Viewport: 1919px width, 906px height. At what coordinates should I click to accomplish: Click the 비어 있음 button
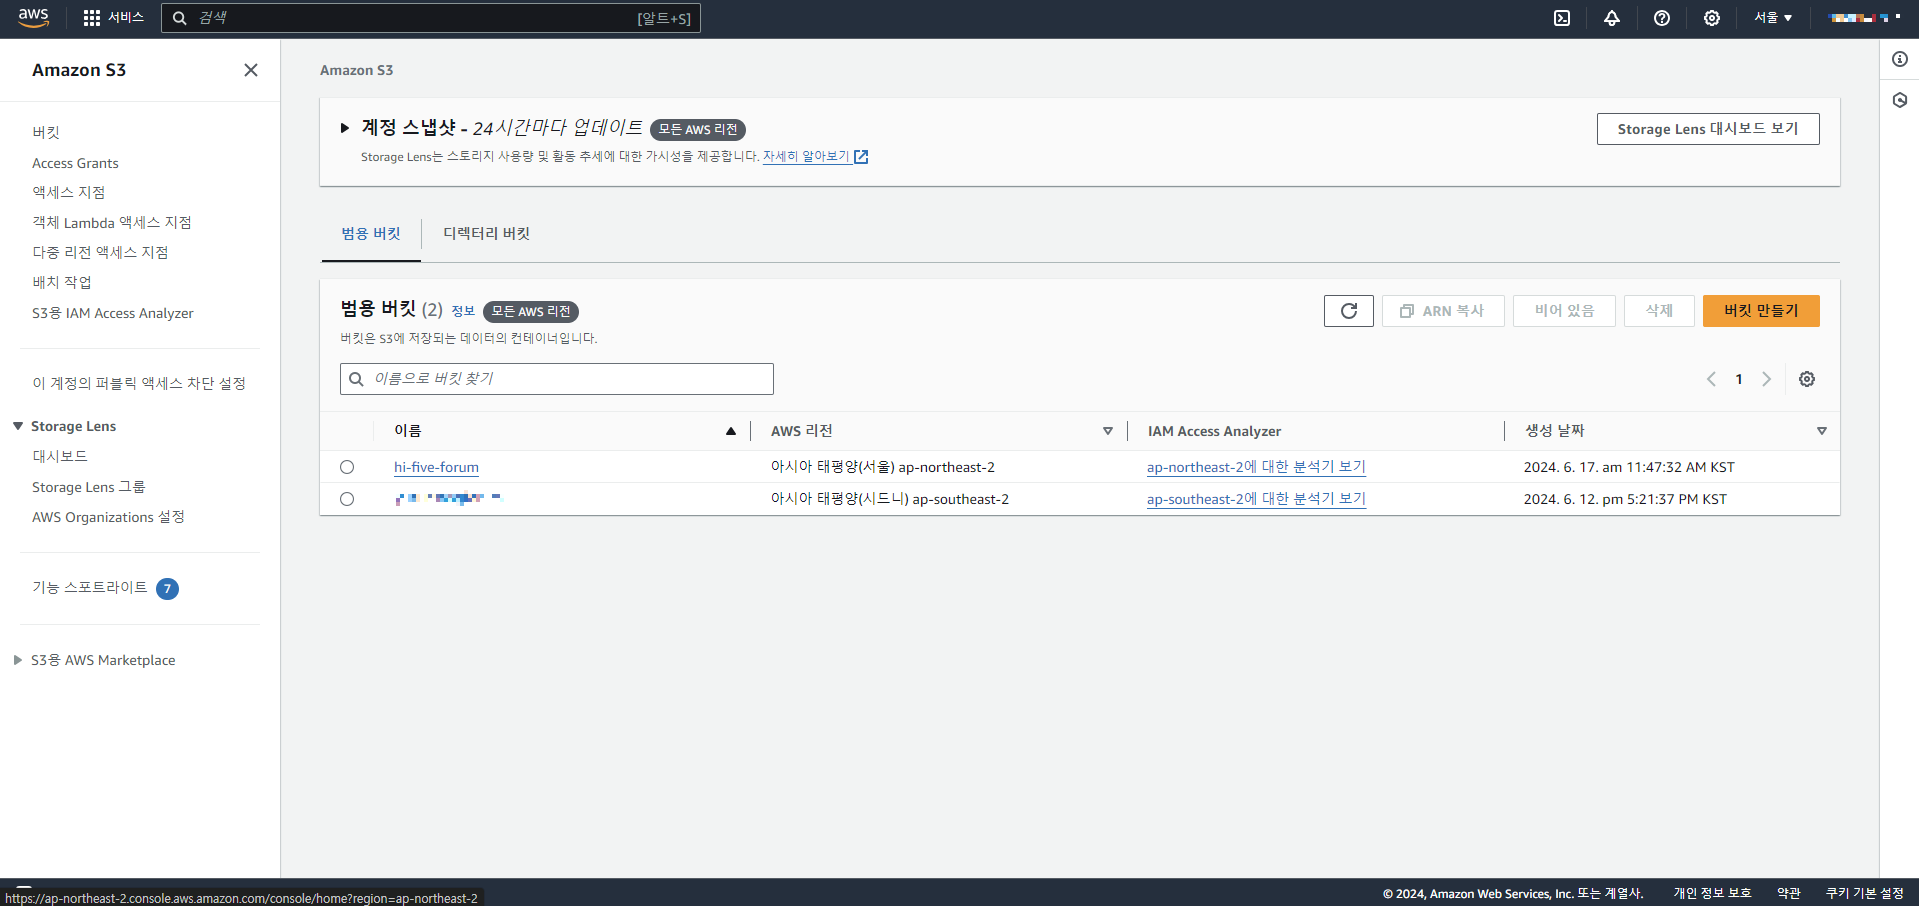tap(1564, 311)
